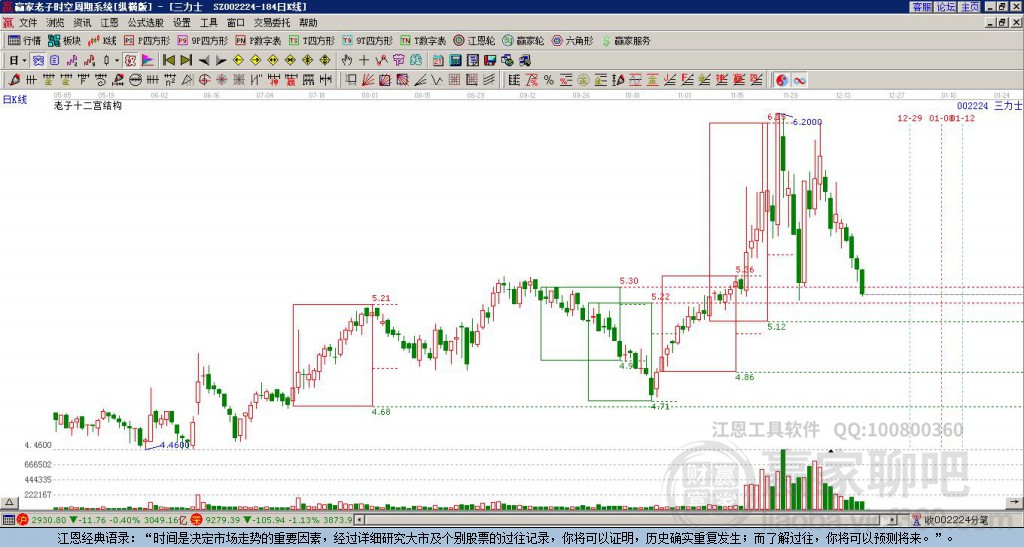Image resolution: width=1024 pixels, height=548 pixels.
Task: Click the save floppy disk icon
Action: [x=490, y=61]
